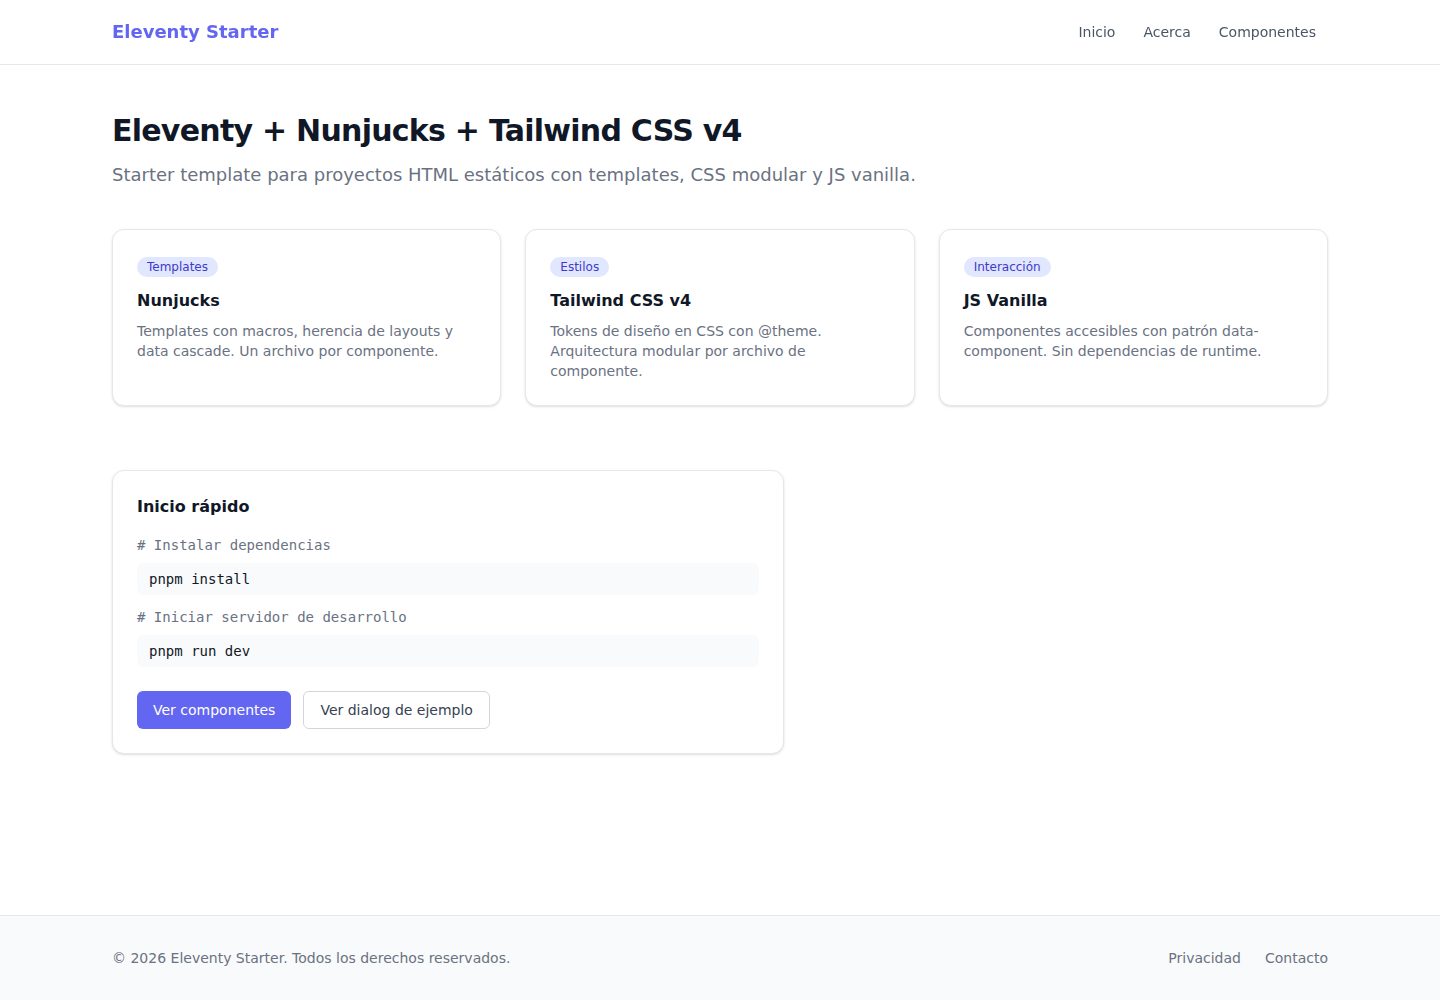Select the Nunjucks card heading

click(178, 300)
